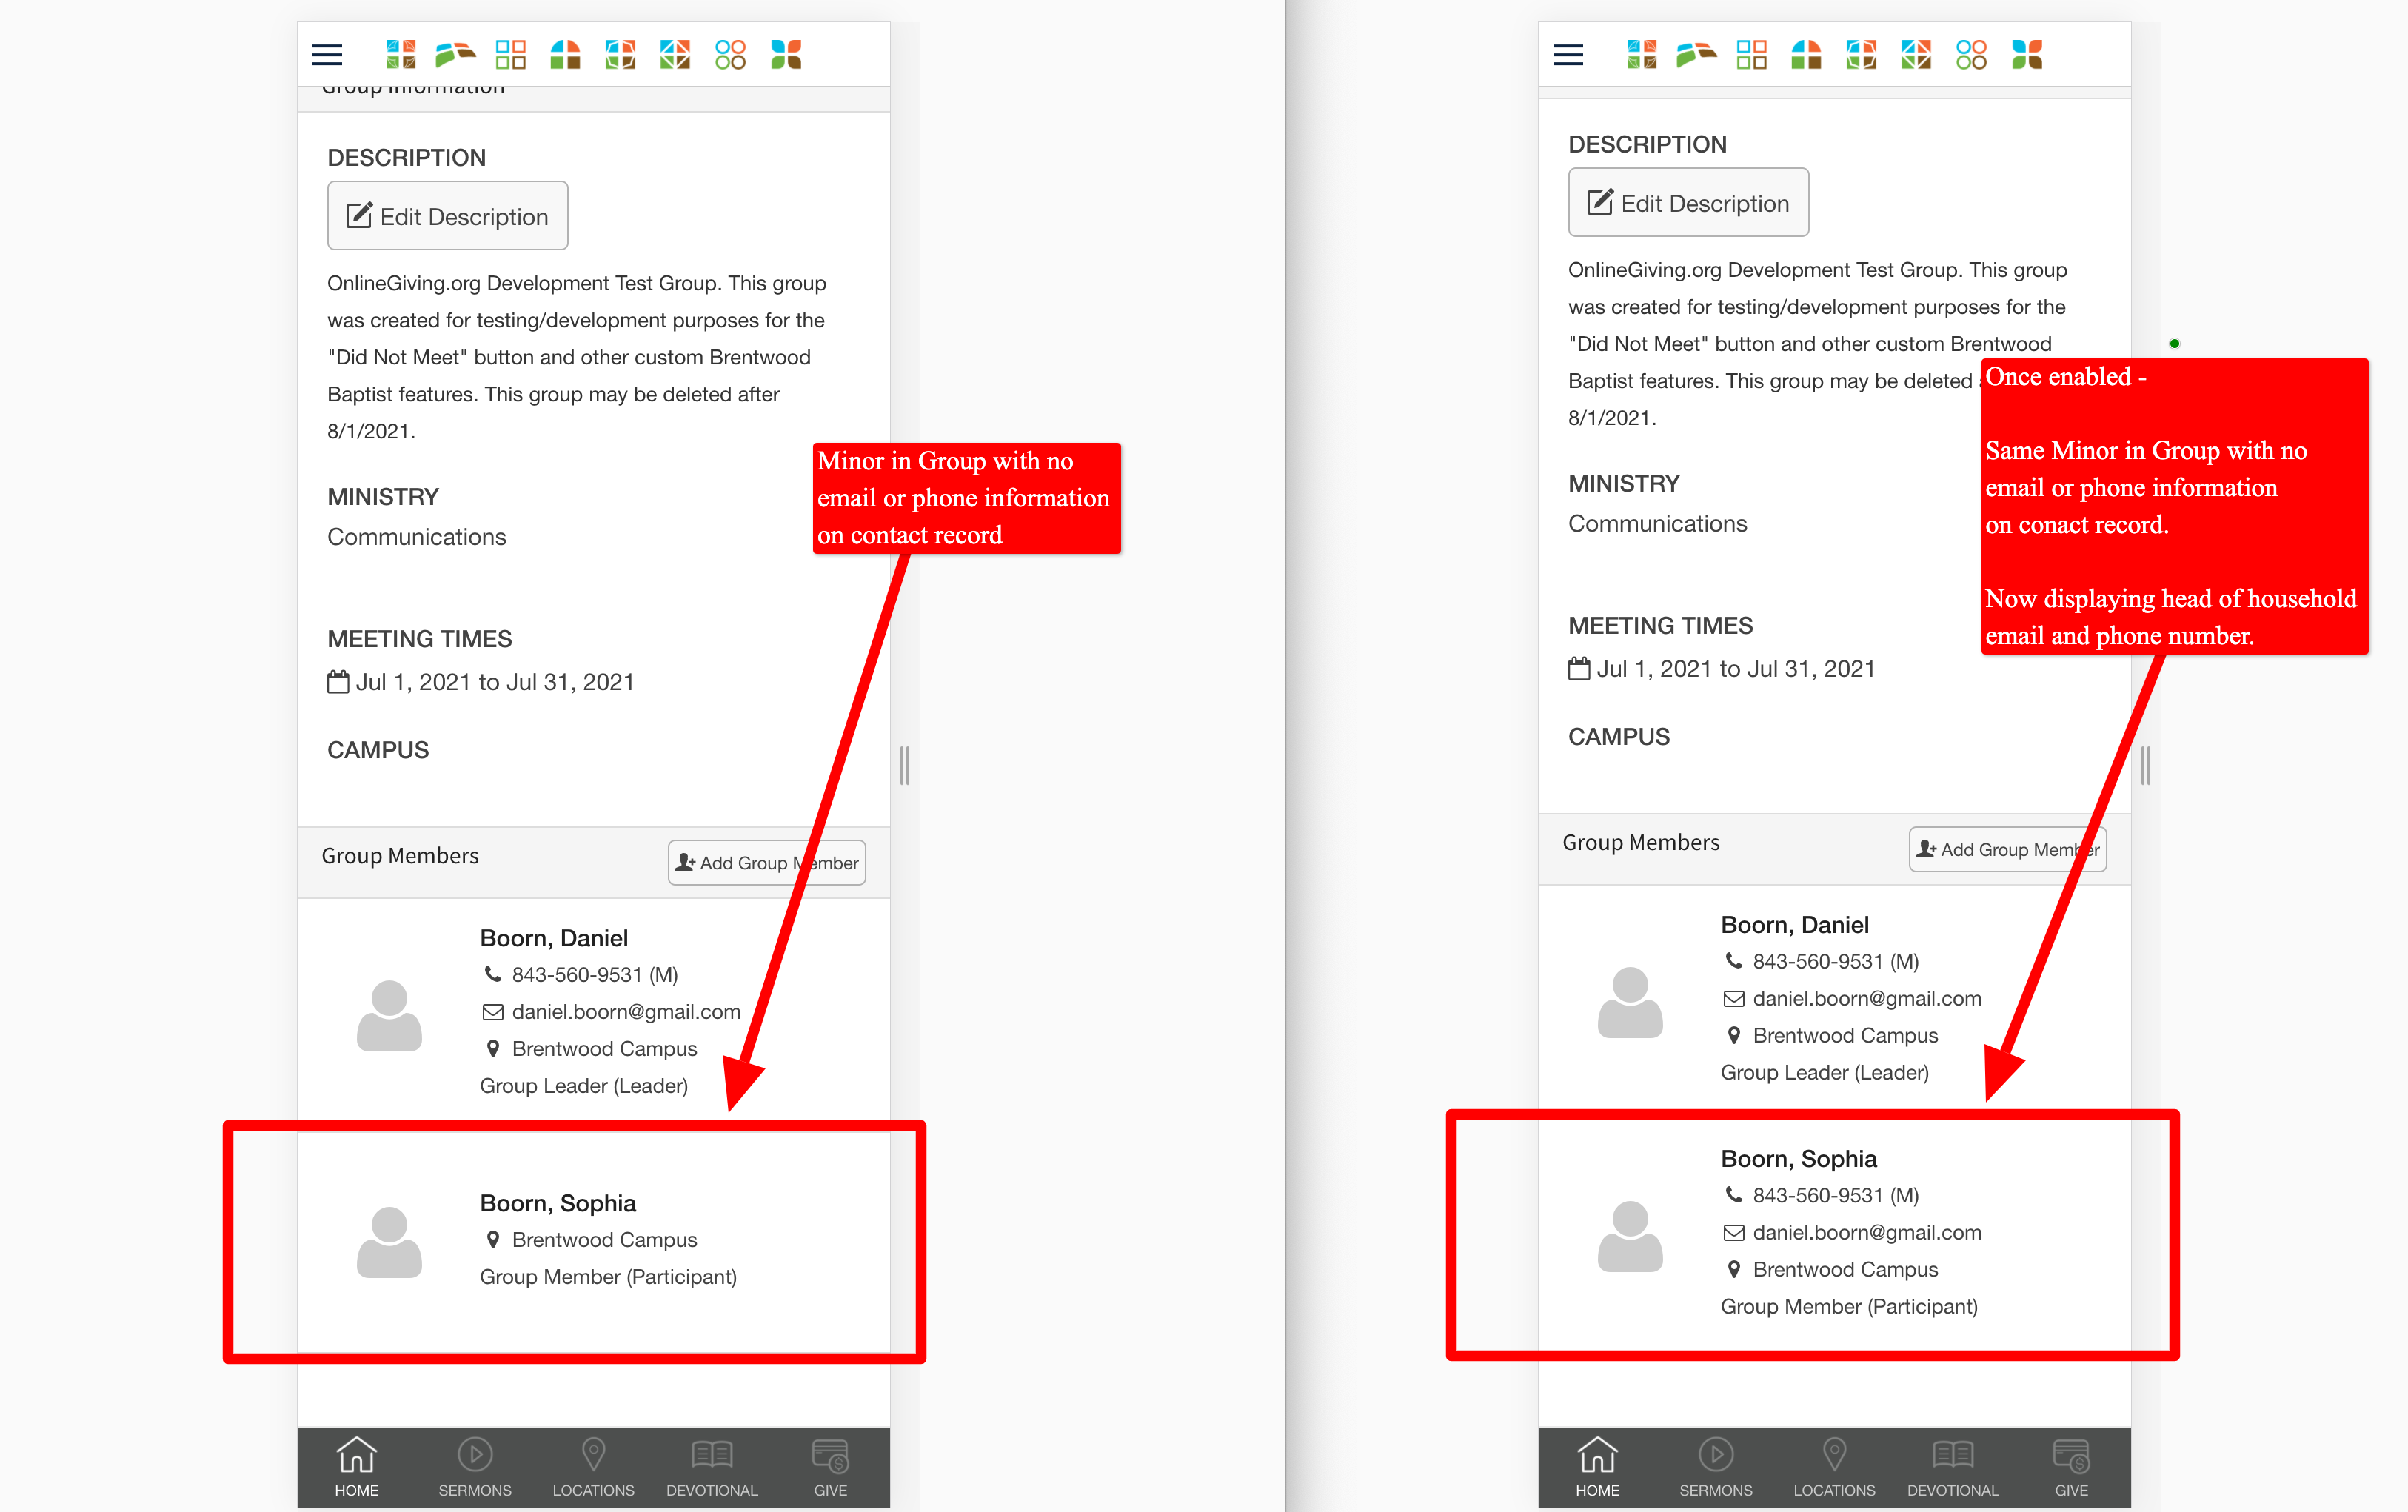Click four-hollow-squares logo in left phone view
The image size is (2408, 1512).
tap(511, 55)
